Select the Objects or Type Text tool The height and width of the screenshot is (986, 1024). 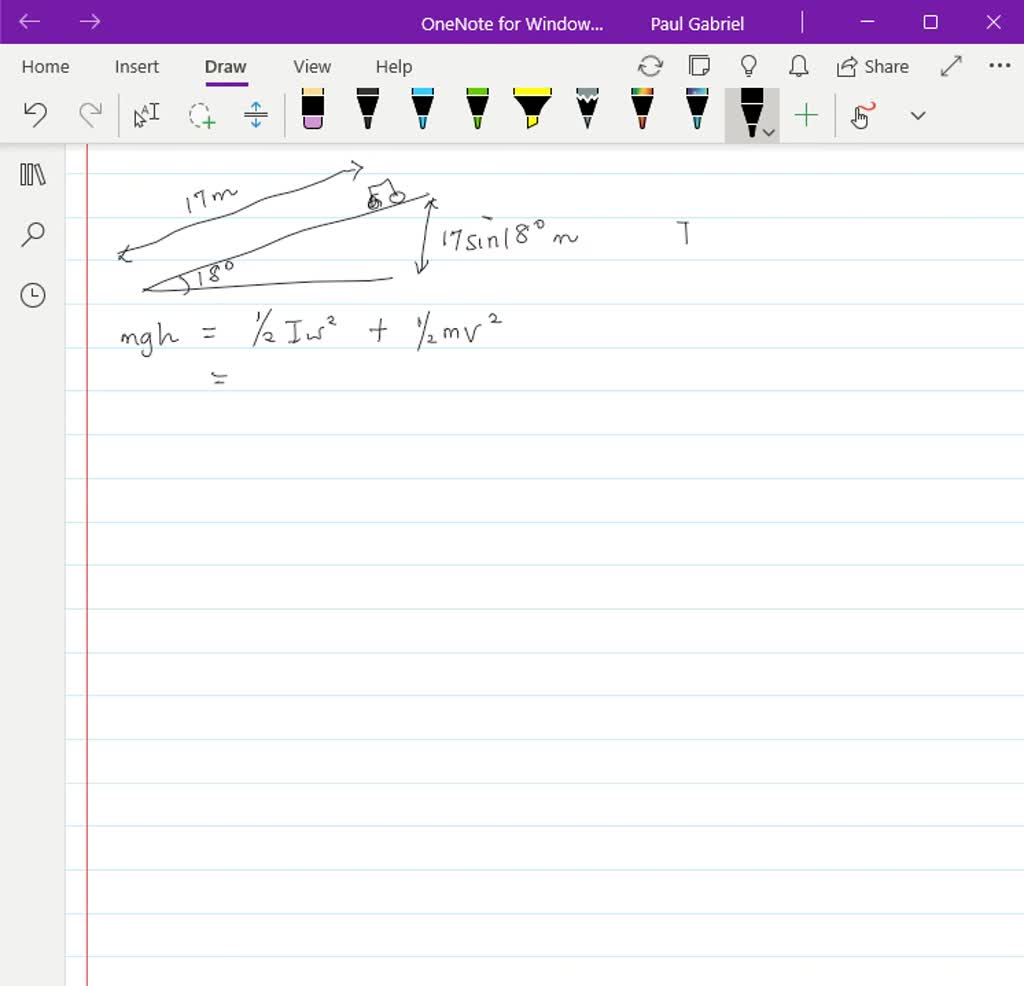pos(147,116)
